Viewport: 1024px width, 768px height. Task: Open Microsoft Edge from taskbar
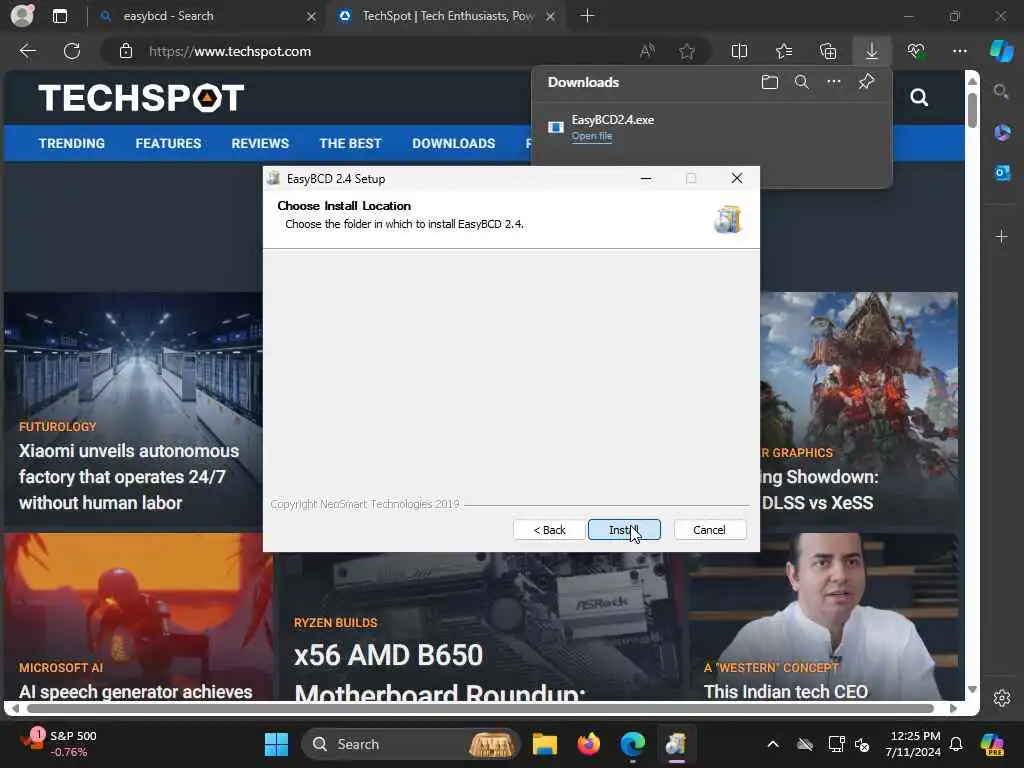click(x=632, y=744)
